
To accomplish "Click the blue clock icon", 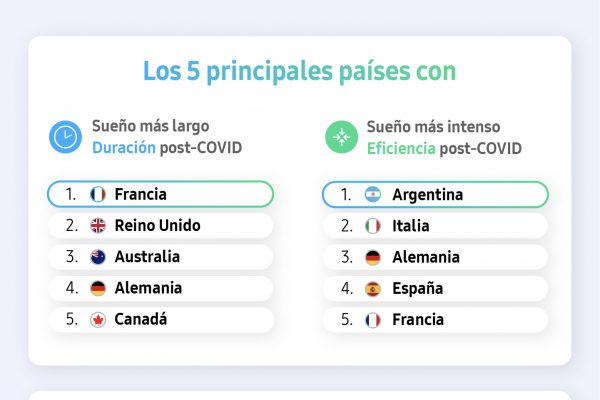I will coord(66,137).
